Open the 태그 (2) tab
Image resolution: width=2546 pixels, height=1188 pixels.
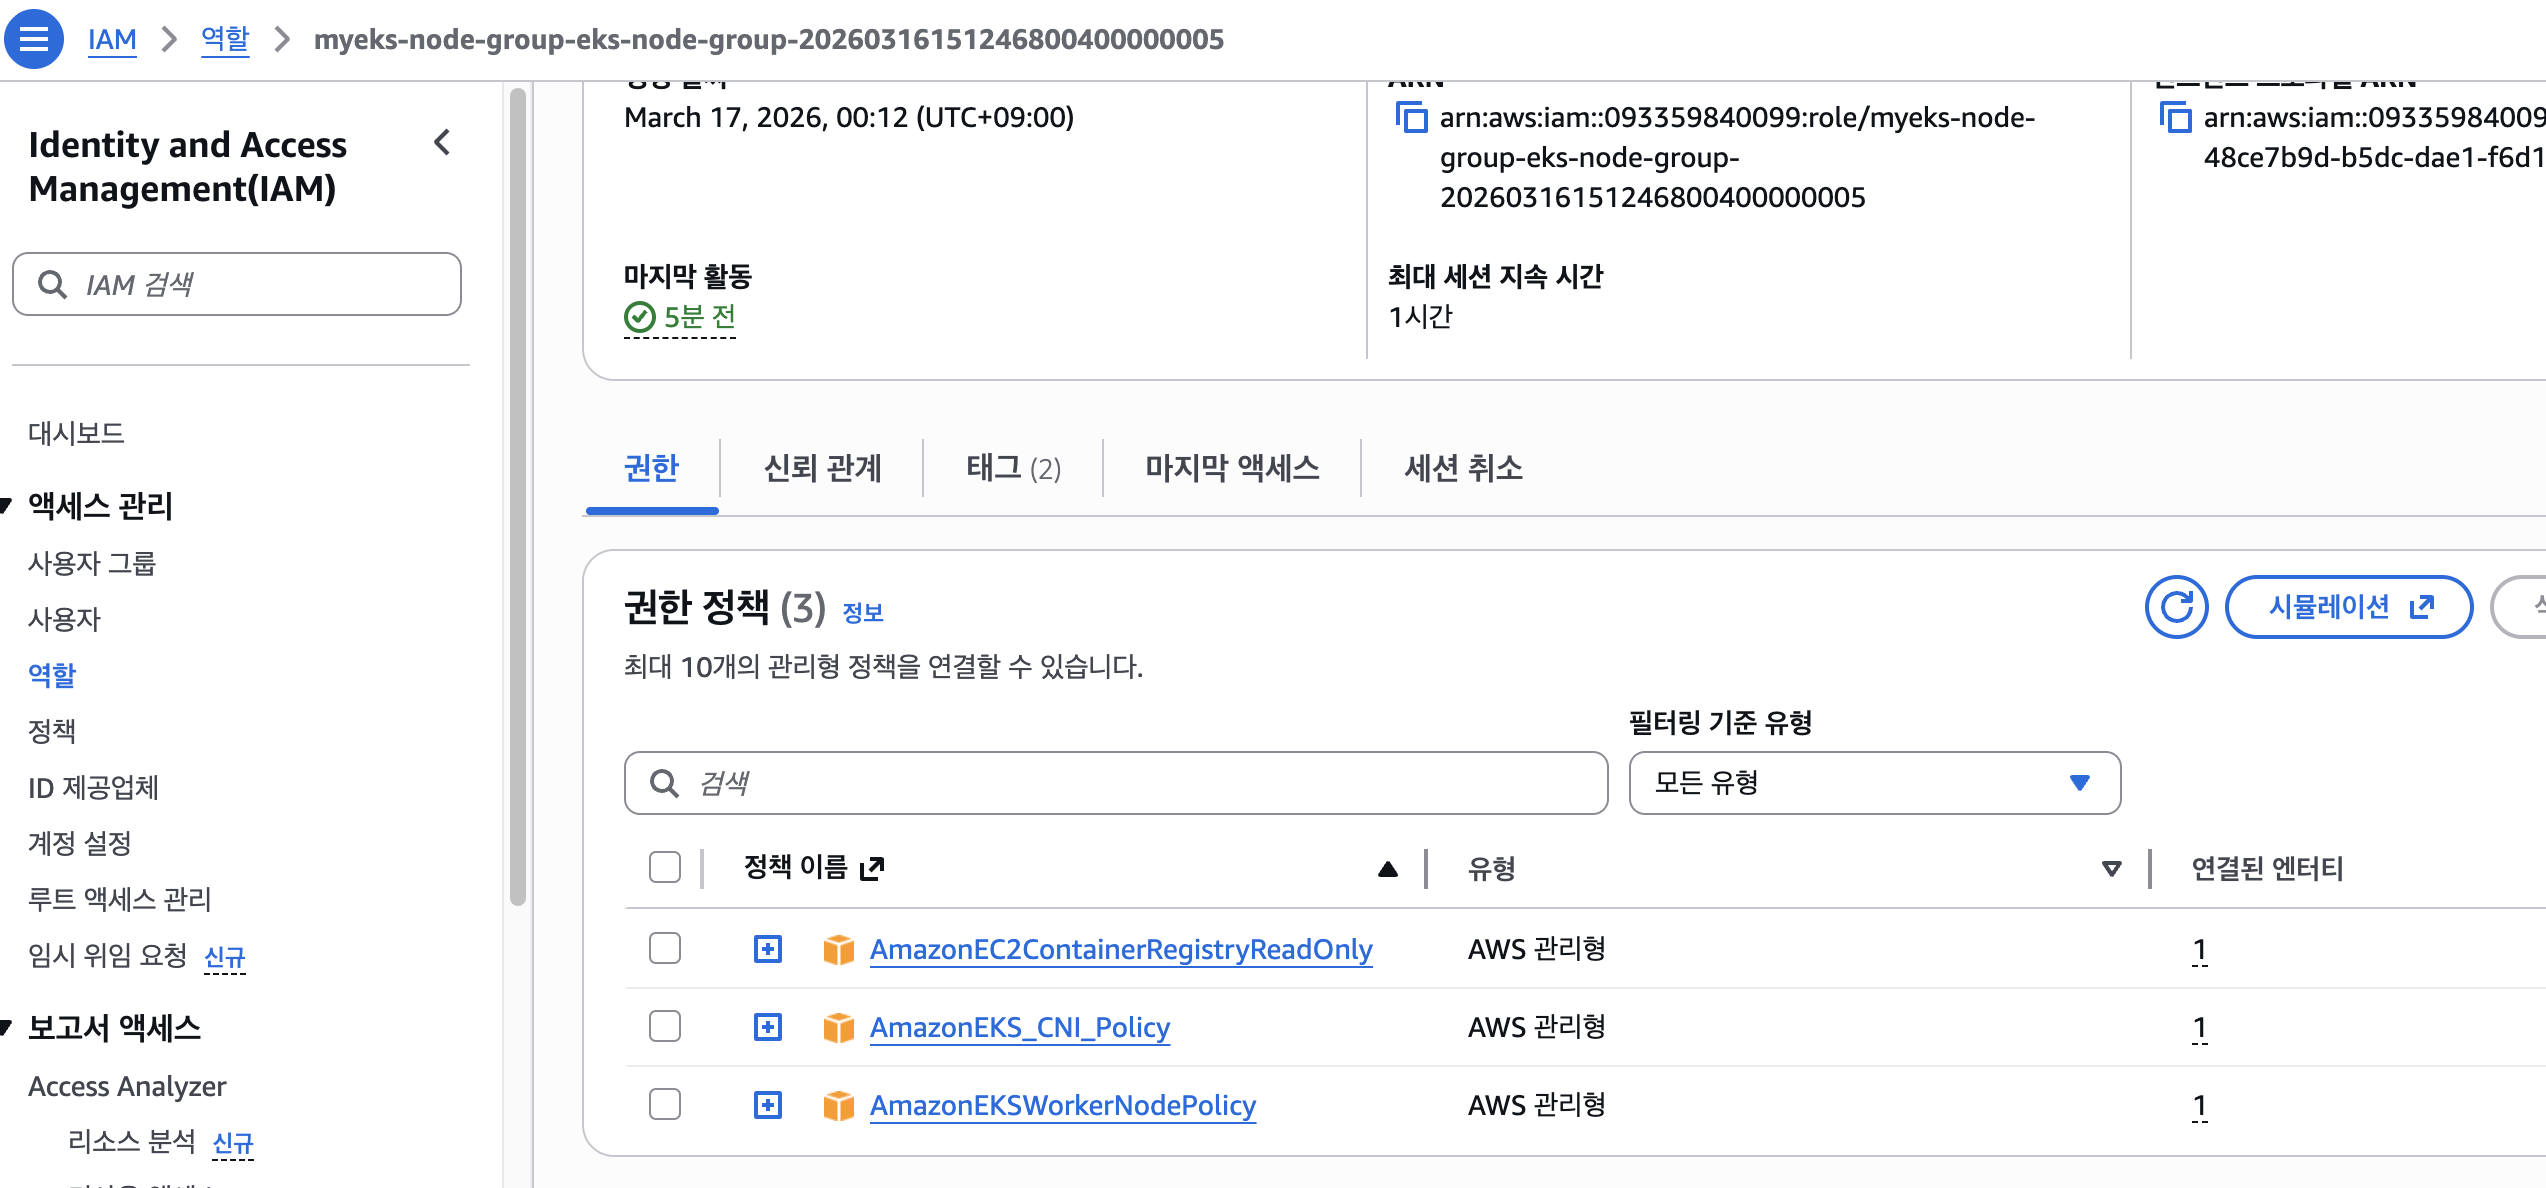1013,468
